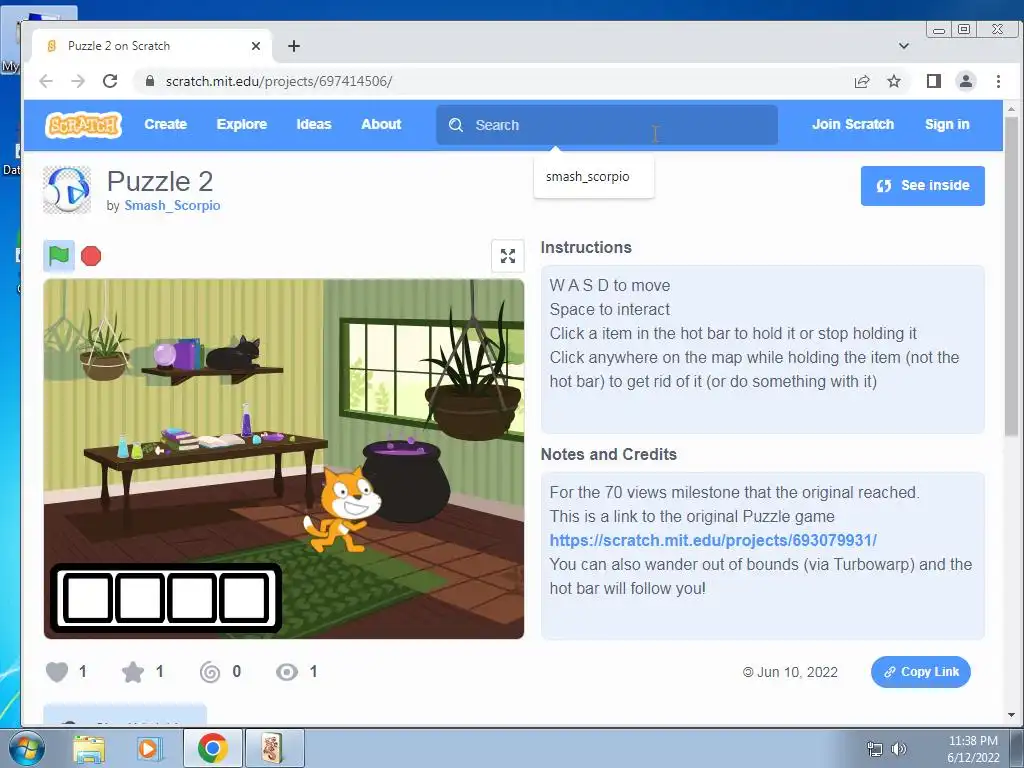
Task: Select the Puzzle 2 on Scratch tab
Action: [151, 46]
